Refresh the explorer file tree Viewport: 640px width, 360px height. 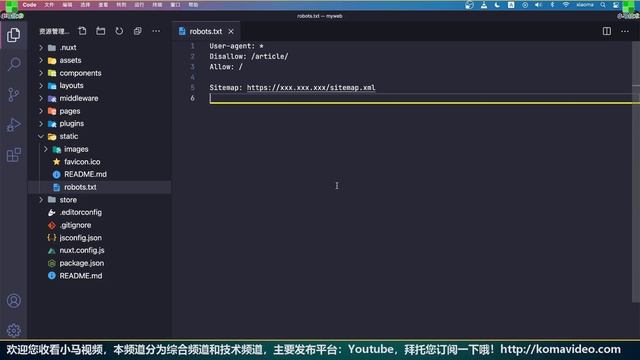[x=119, y=31]
